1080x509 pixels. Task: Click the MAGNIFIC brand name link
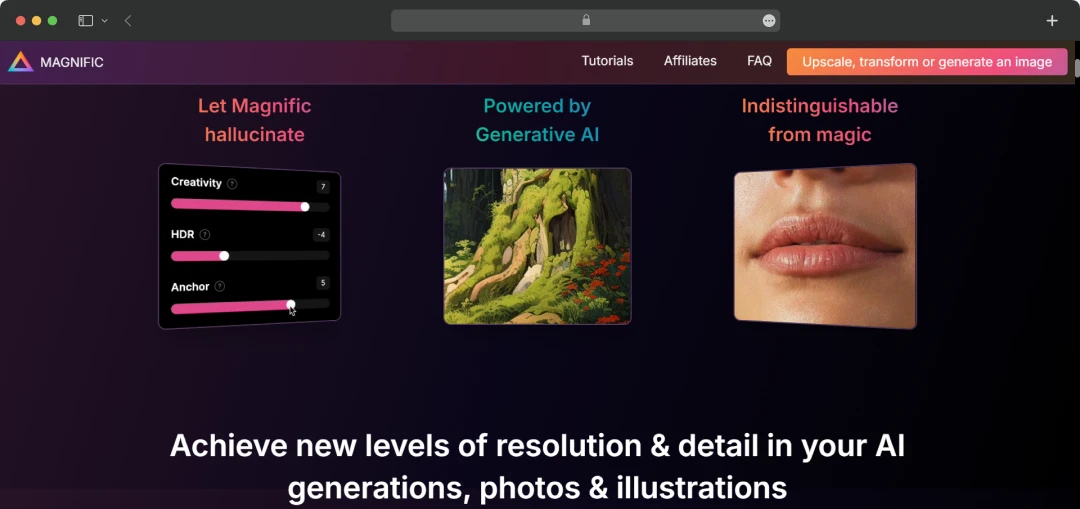pyautogui.click(x=72, y=63)
